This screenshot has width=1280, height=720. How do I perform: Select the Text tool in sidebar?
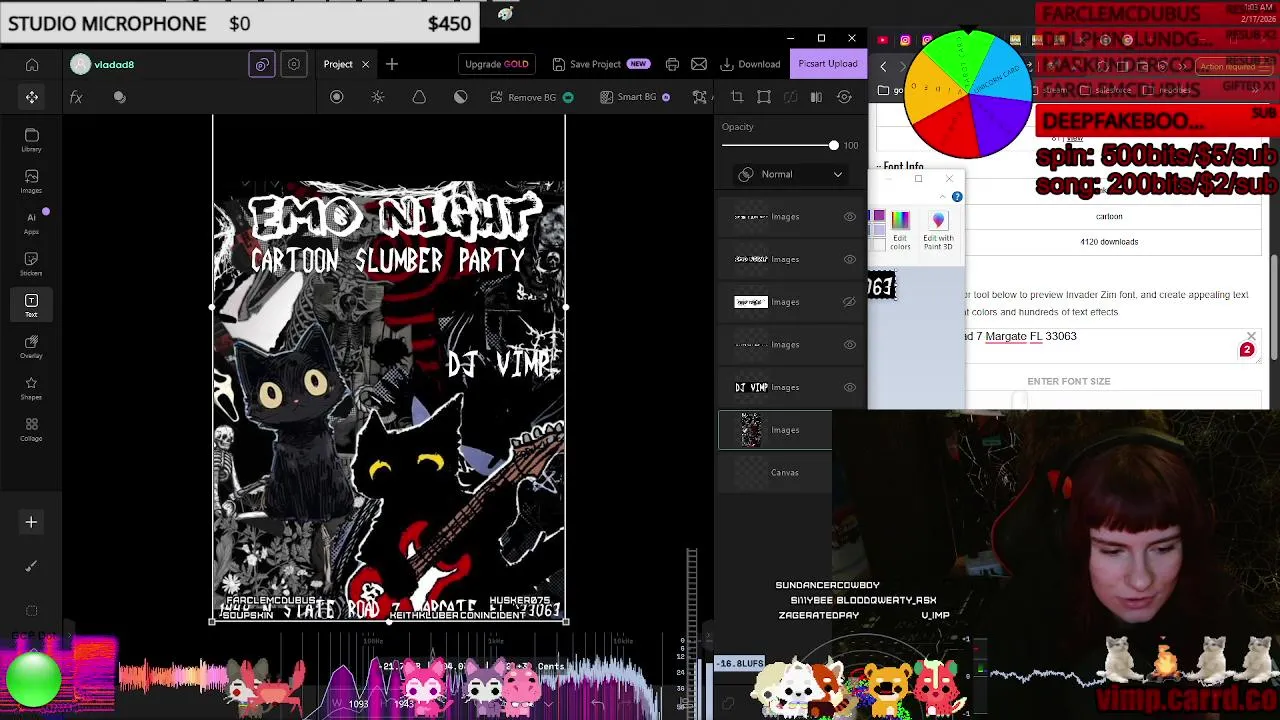31,305
